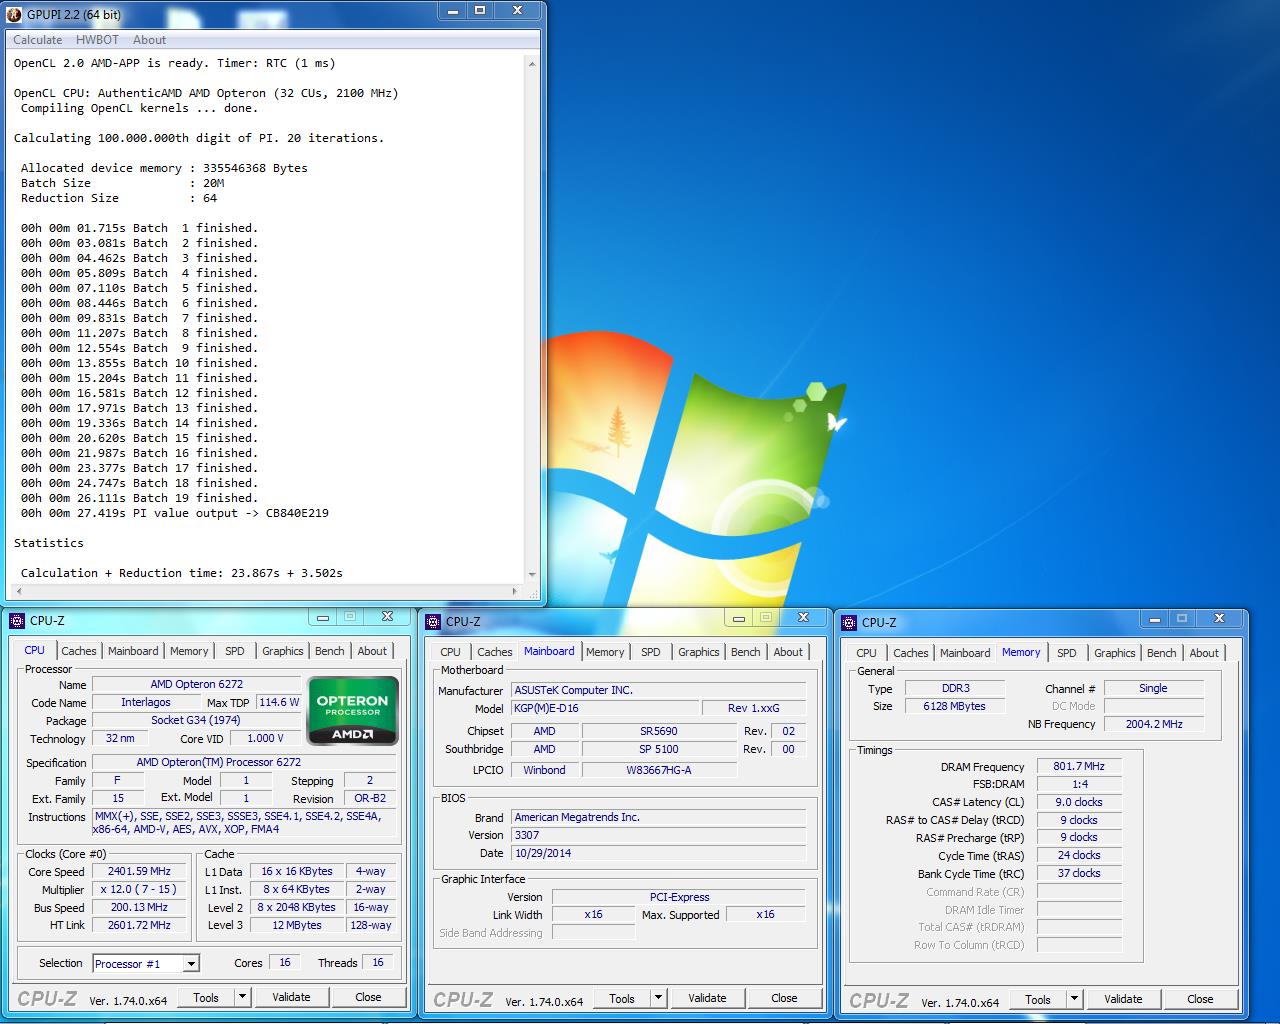This screenshot has height=1024, width=1280.
Task: Switch to Mainboard tab in CPU window
Action: click(133, 651)
